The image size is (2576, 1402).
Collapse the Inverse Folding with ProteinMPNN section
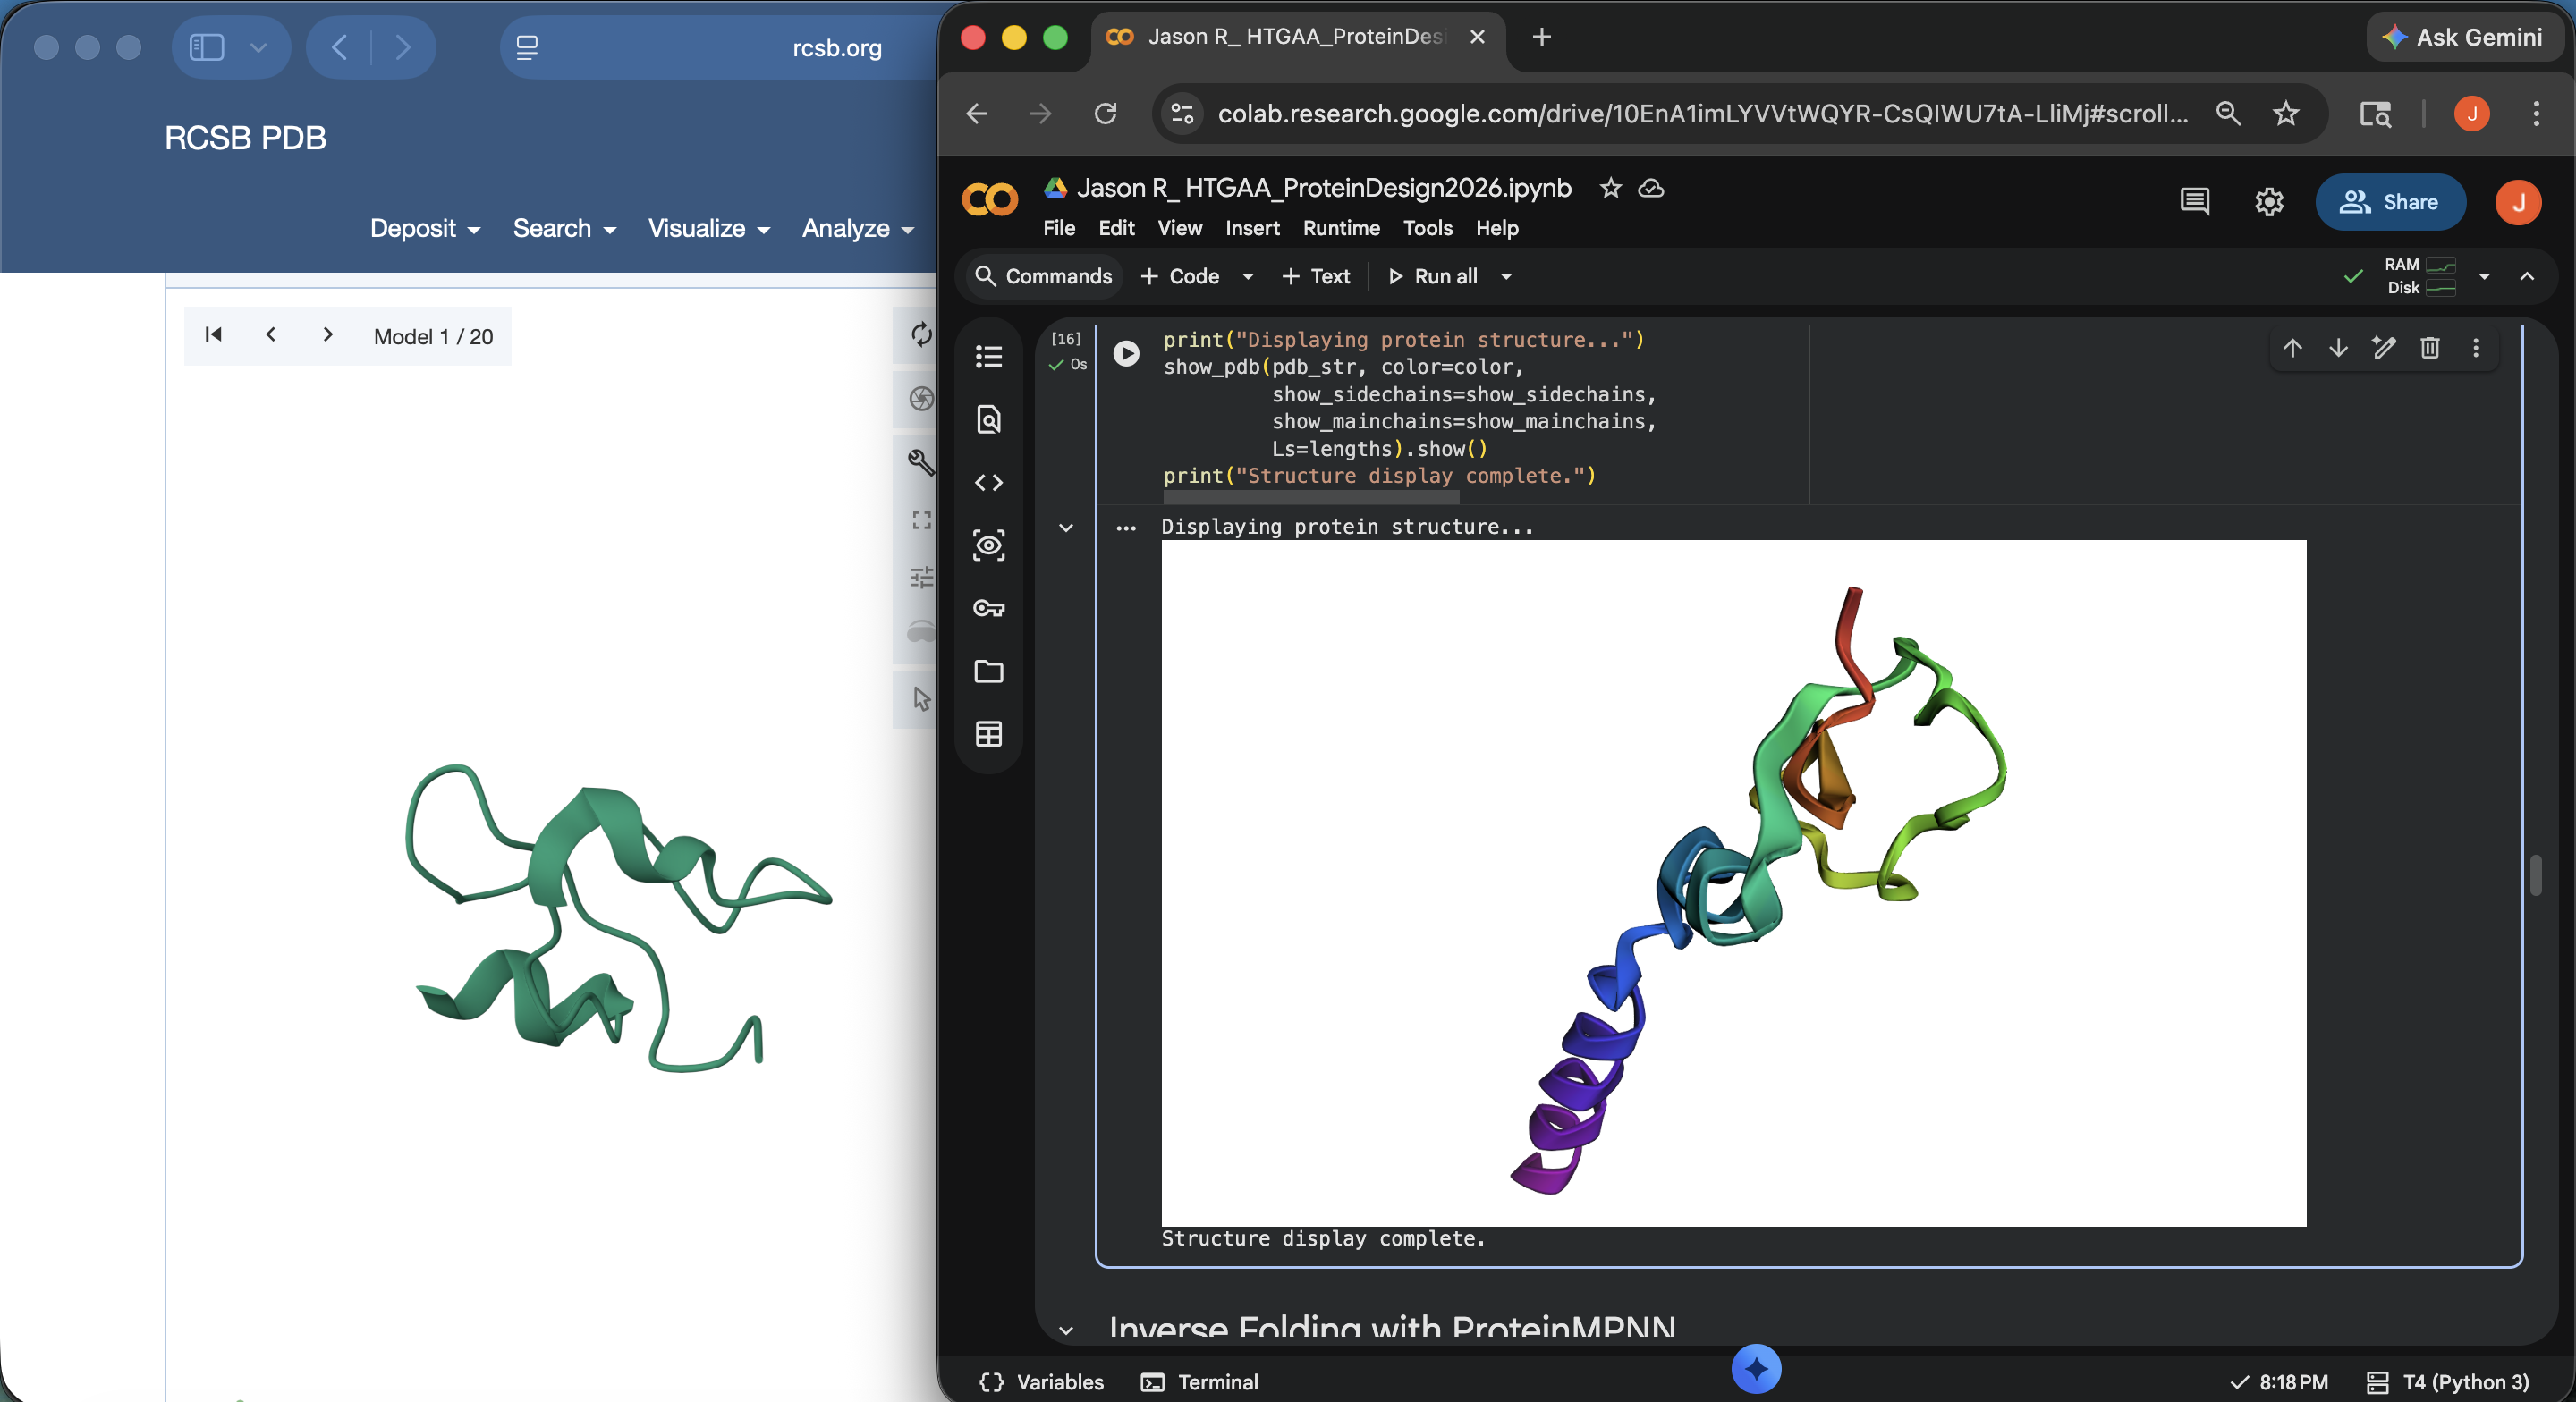(1066, 1331)
